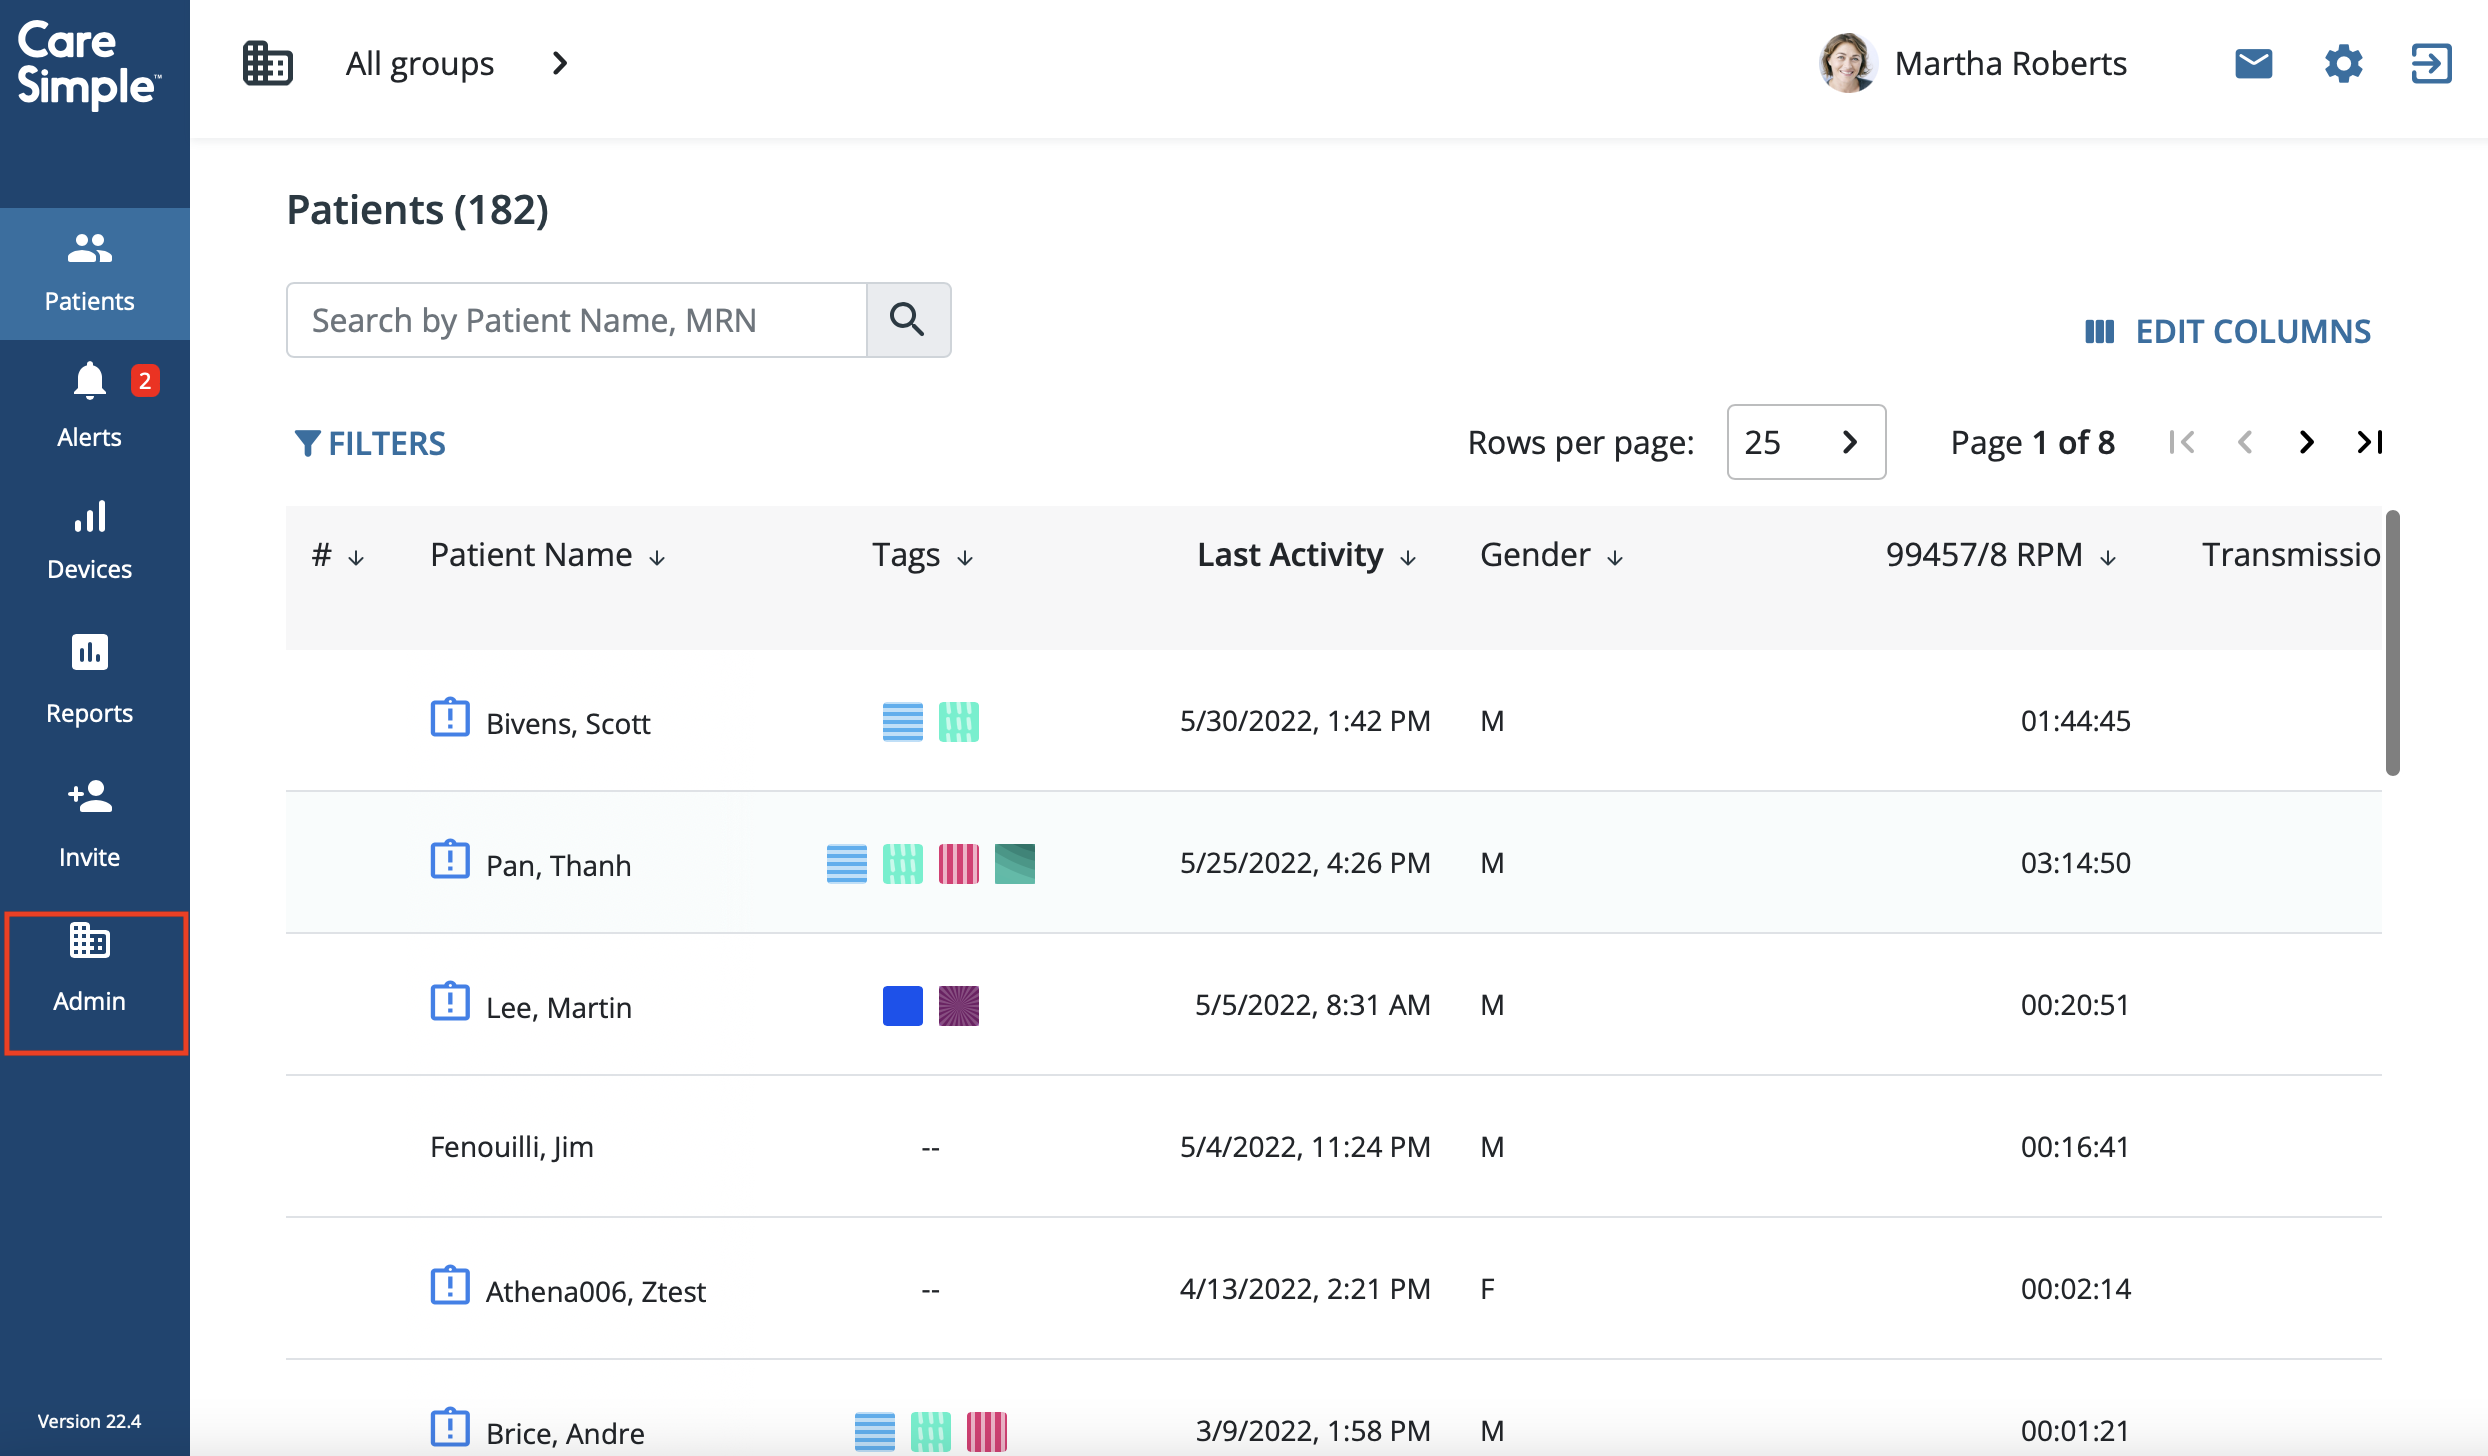2488x1456 pixels.
Task: Open the Alerts section
Action: tap(90, 407)
